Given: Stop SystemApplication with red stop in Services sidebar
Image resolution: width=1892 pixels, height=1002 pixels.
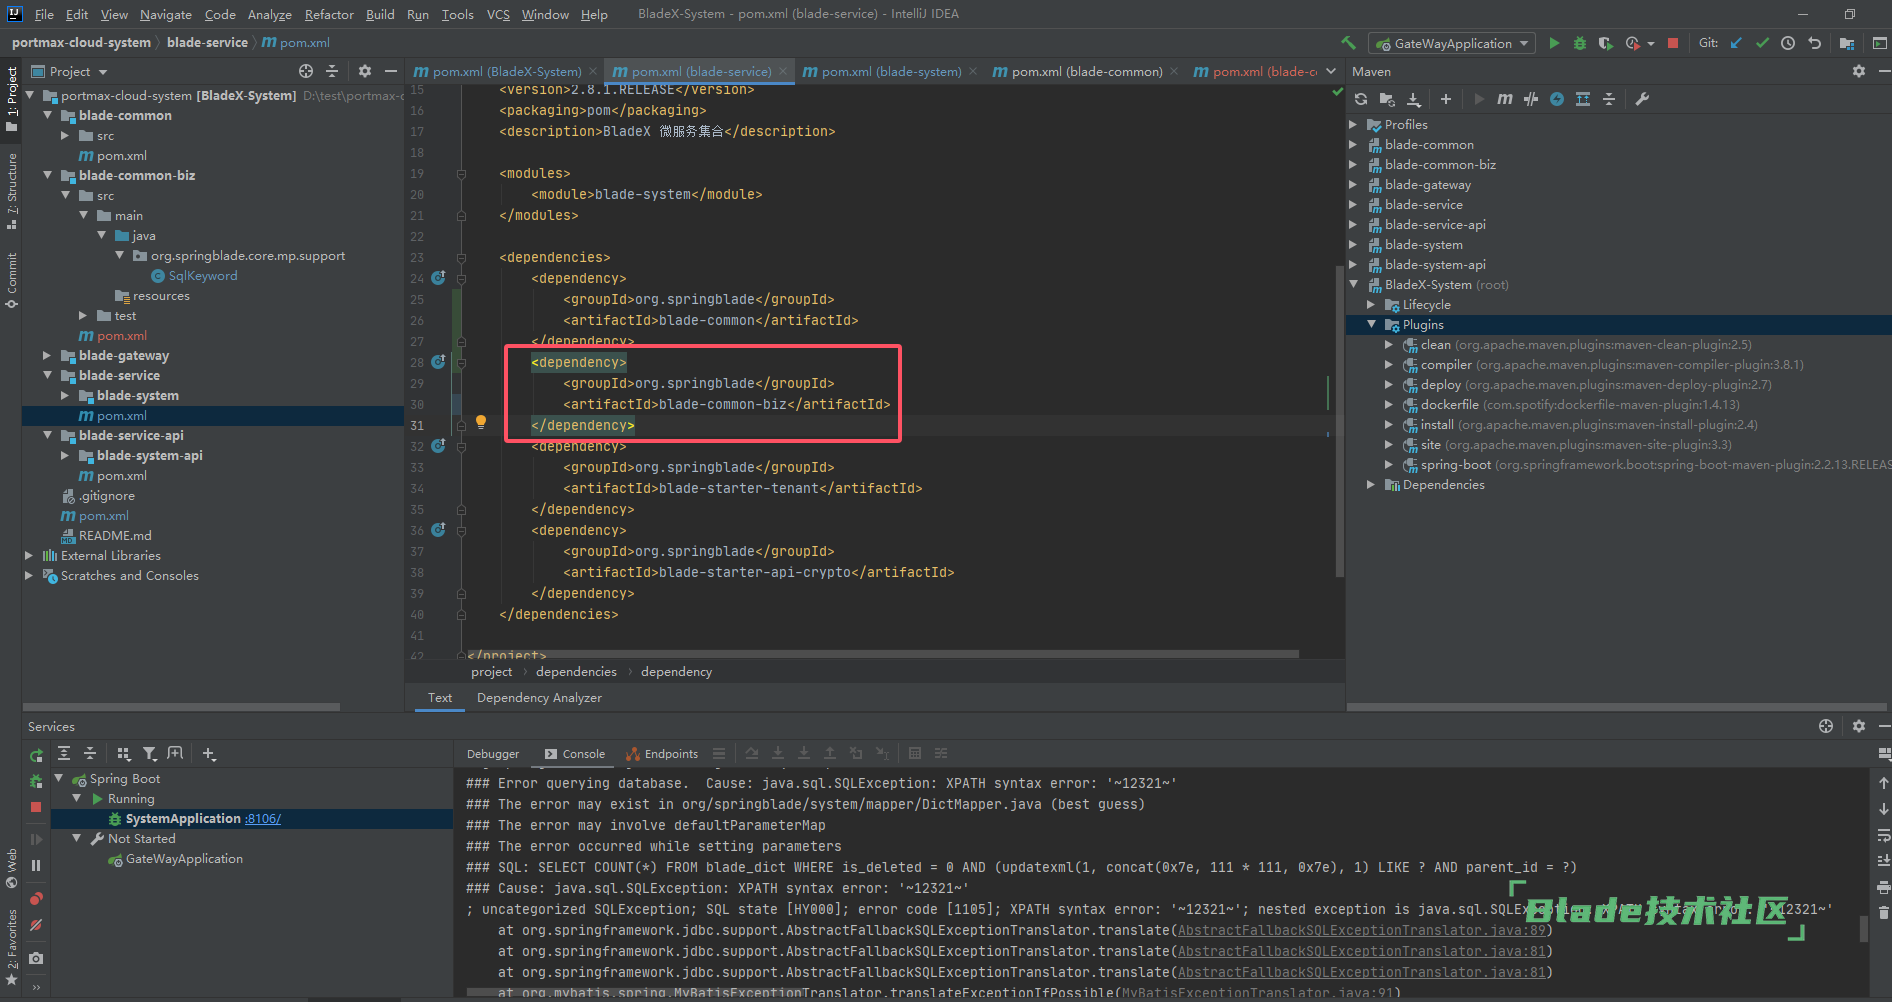Looking at the screenshot, I should click(36, 807).
